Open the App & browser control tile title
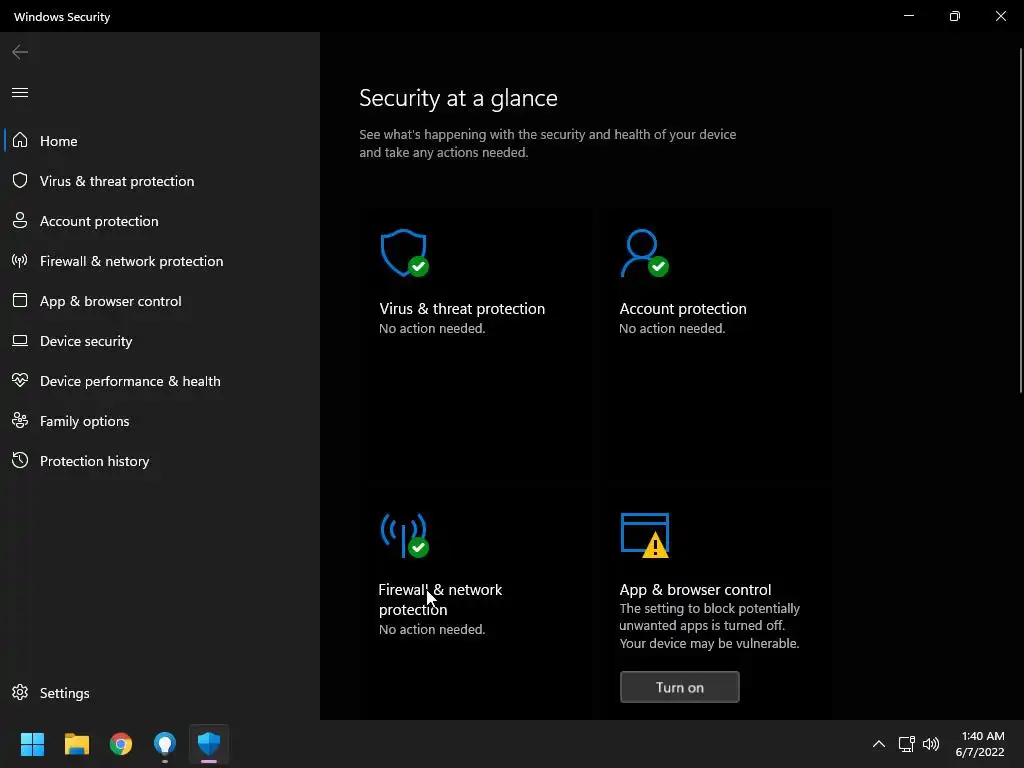This screenshot has width=1024, height=768. click(695, 590)
